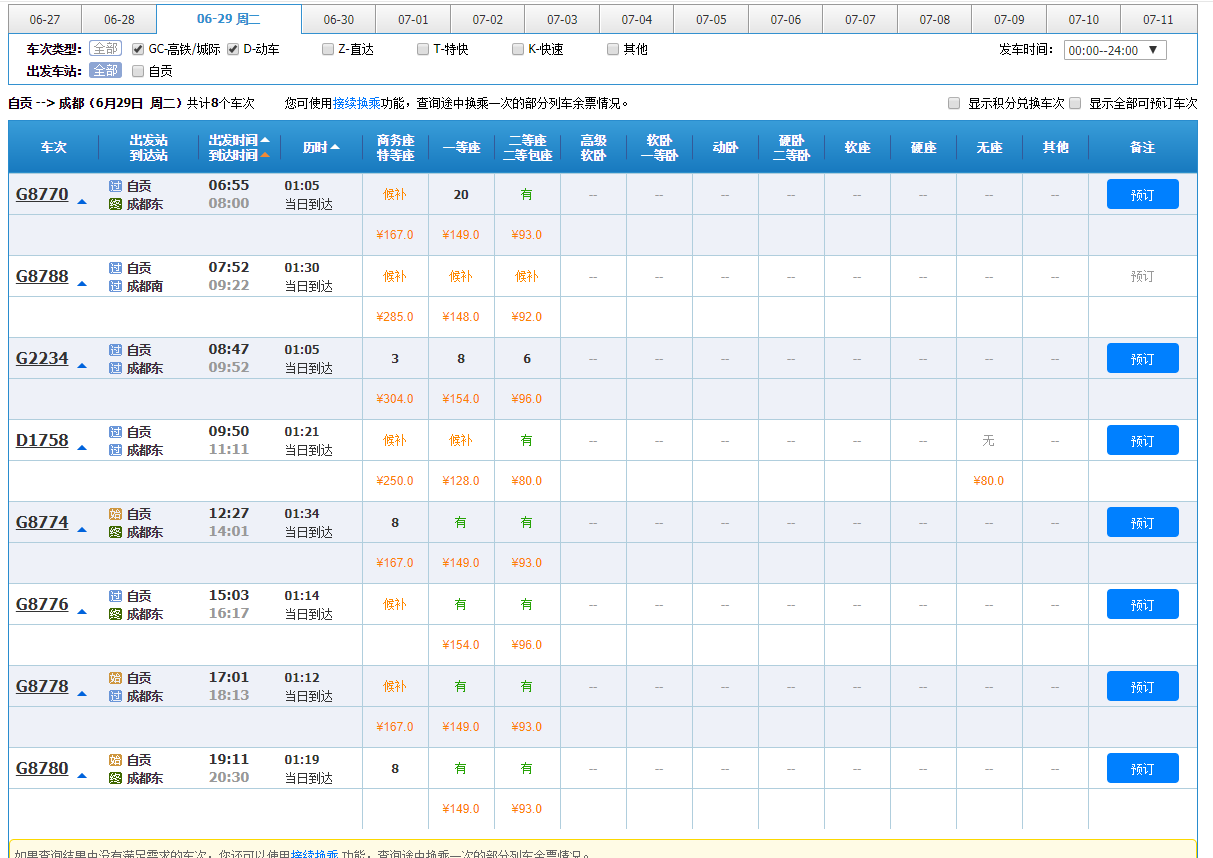
Task: Open train number G8788 details
Action: pos(42,276)
